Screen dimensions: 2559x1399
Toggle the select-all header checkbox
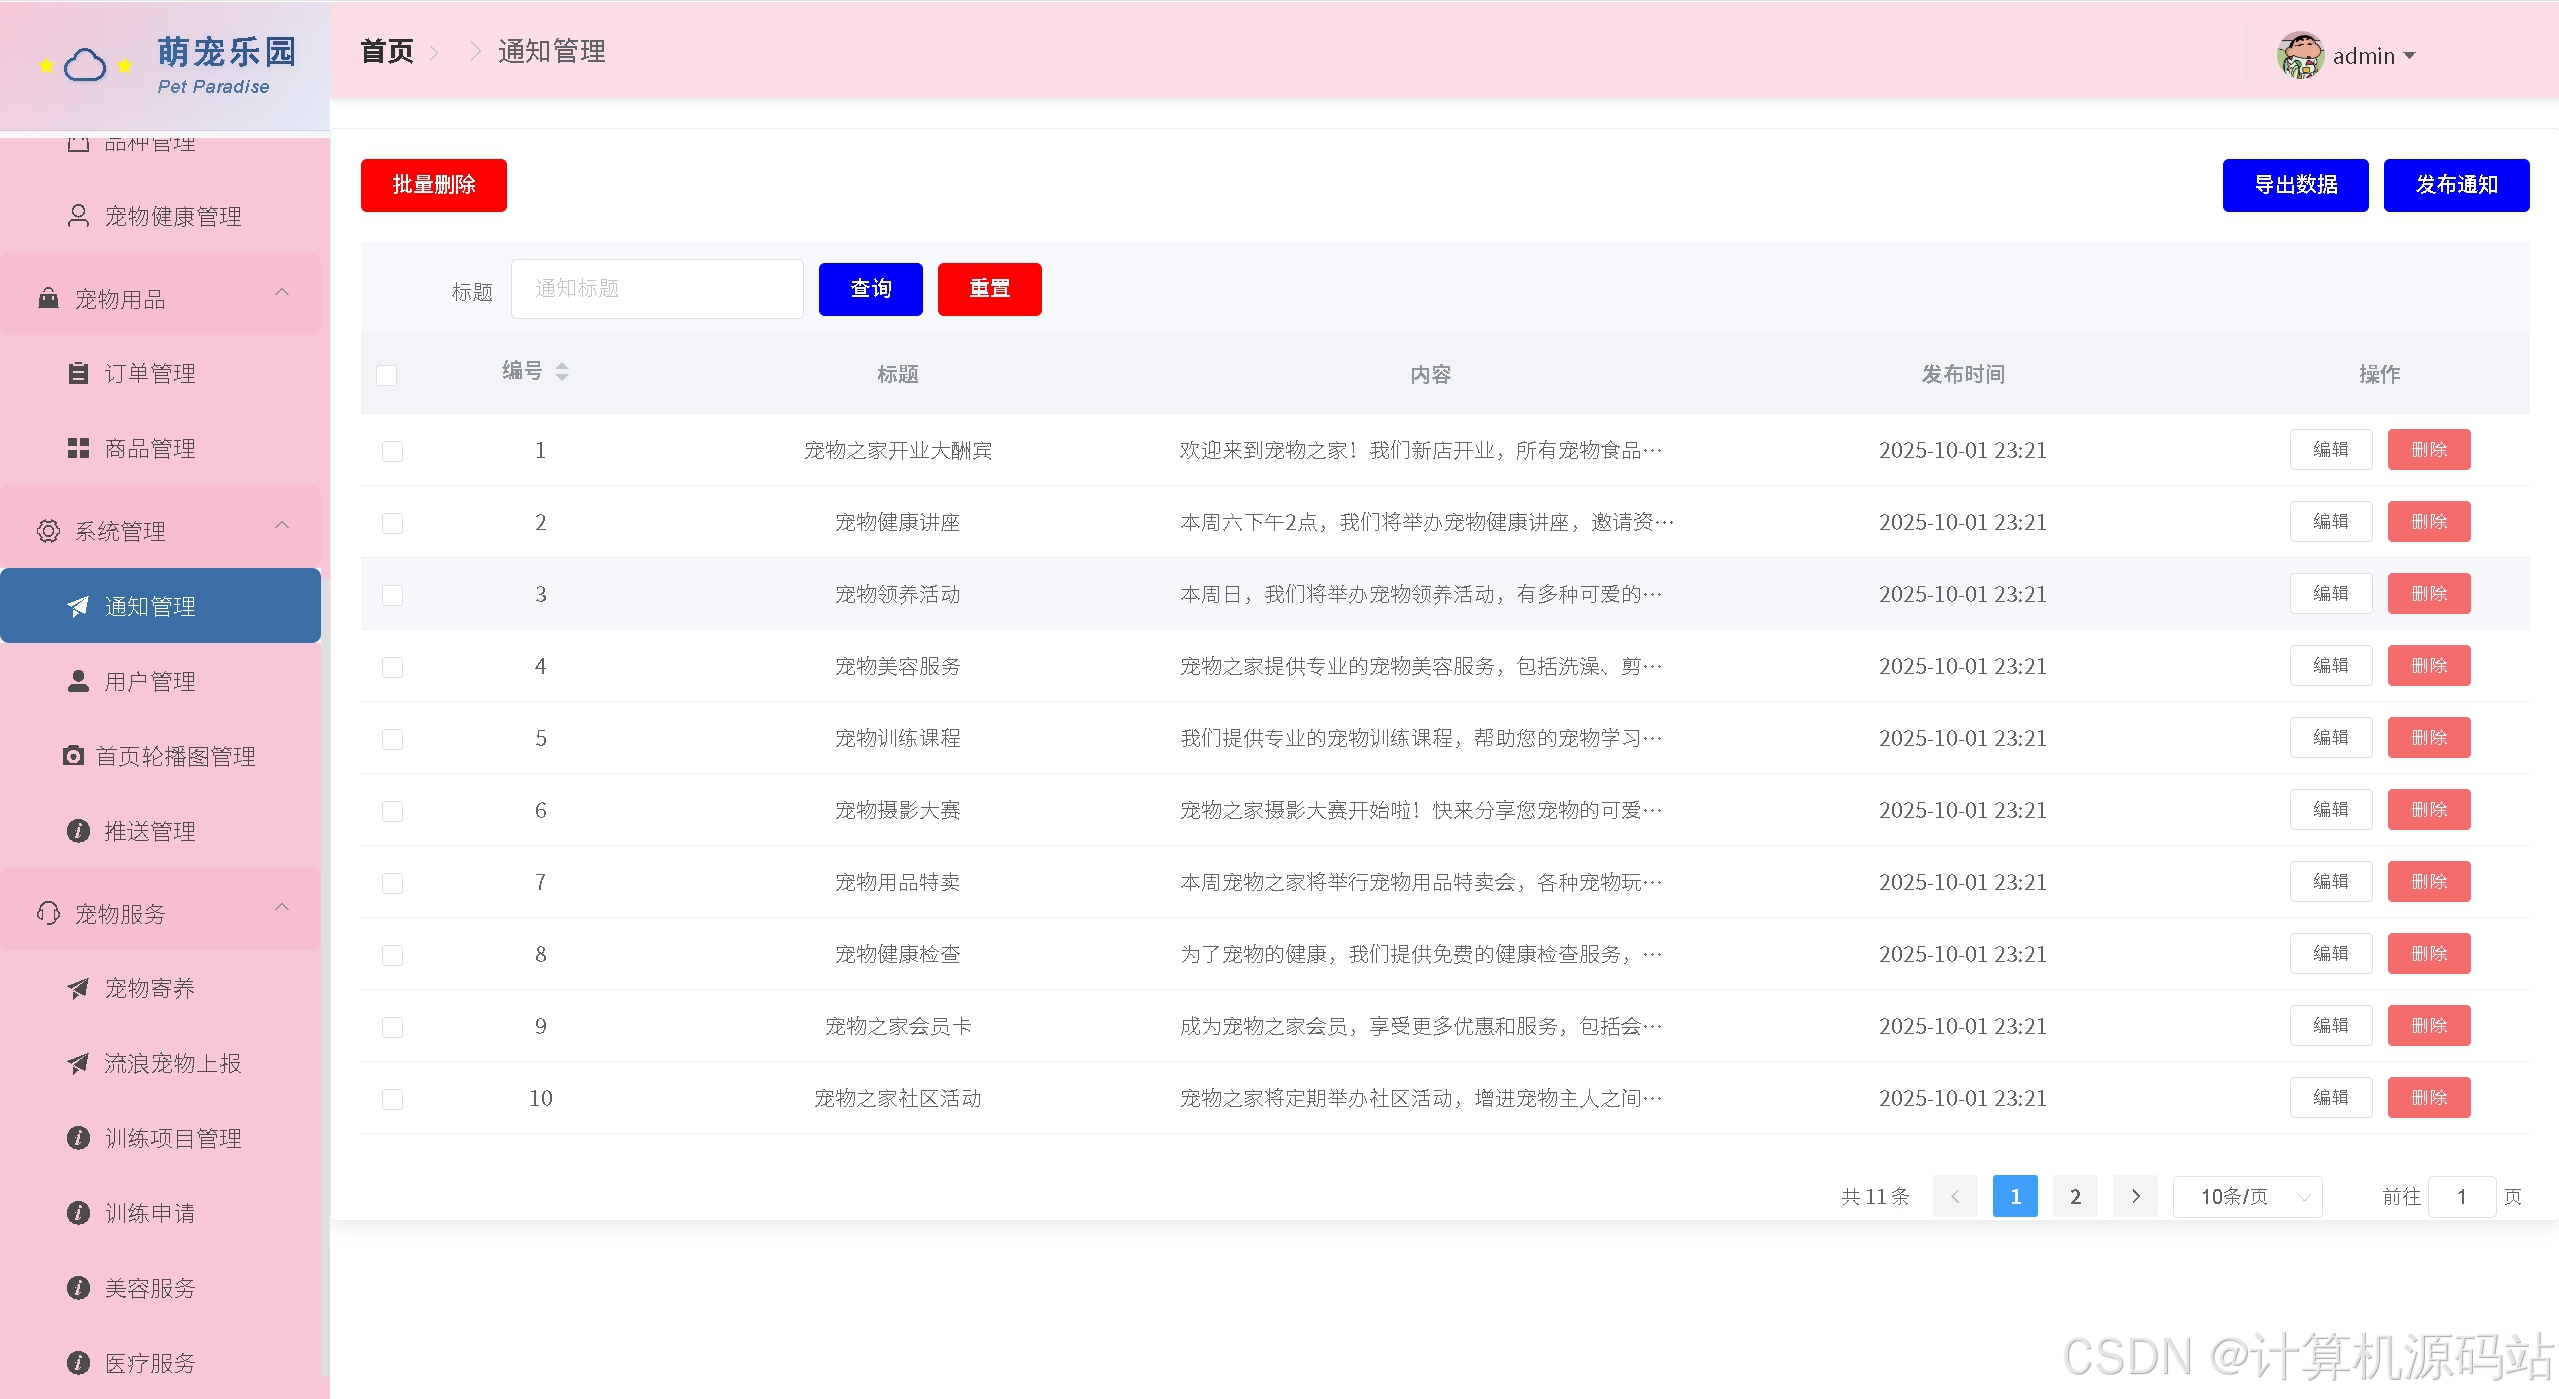pyautogui.click(x=387, y=375)
